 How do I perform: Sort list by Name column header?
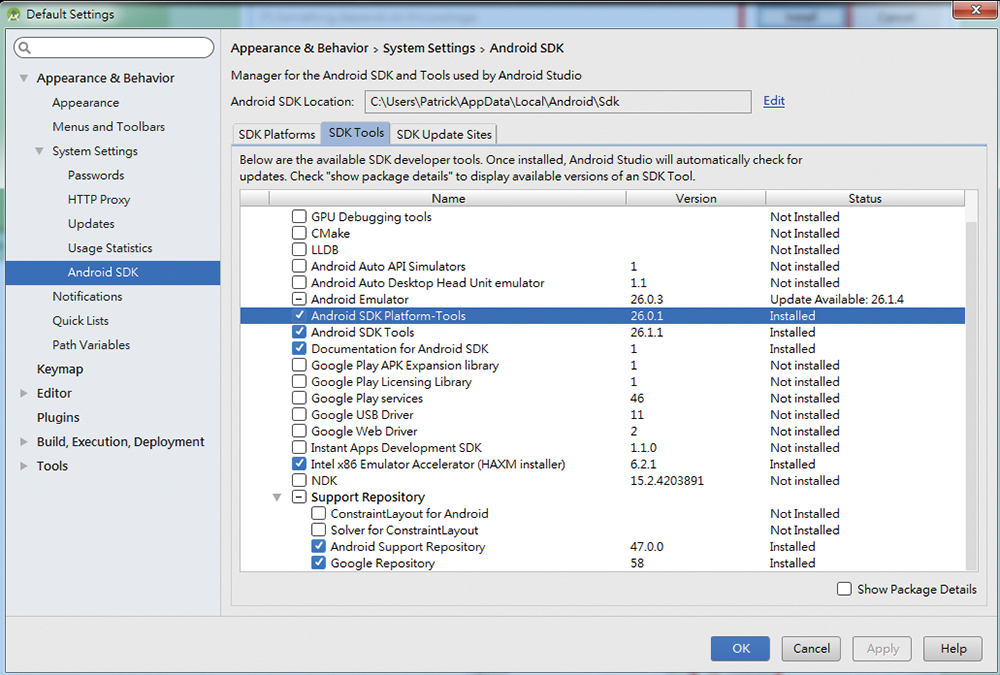(448, 198)
